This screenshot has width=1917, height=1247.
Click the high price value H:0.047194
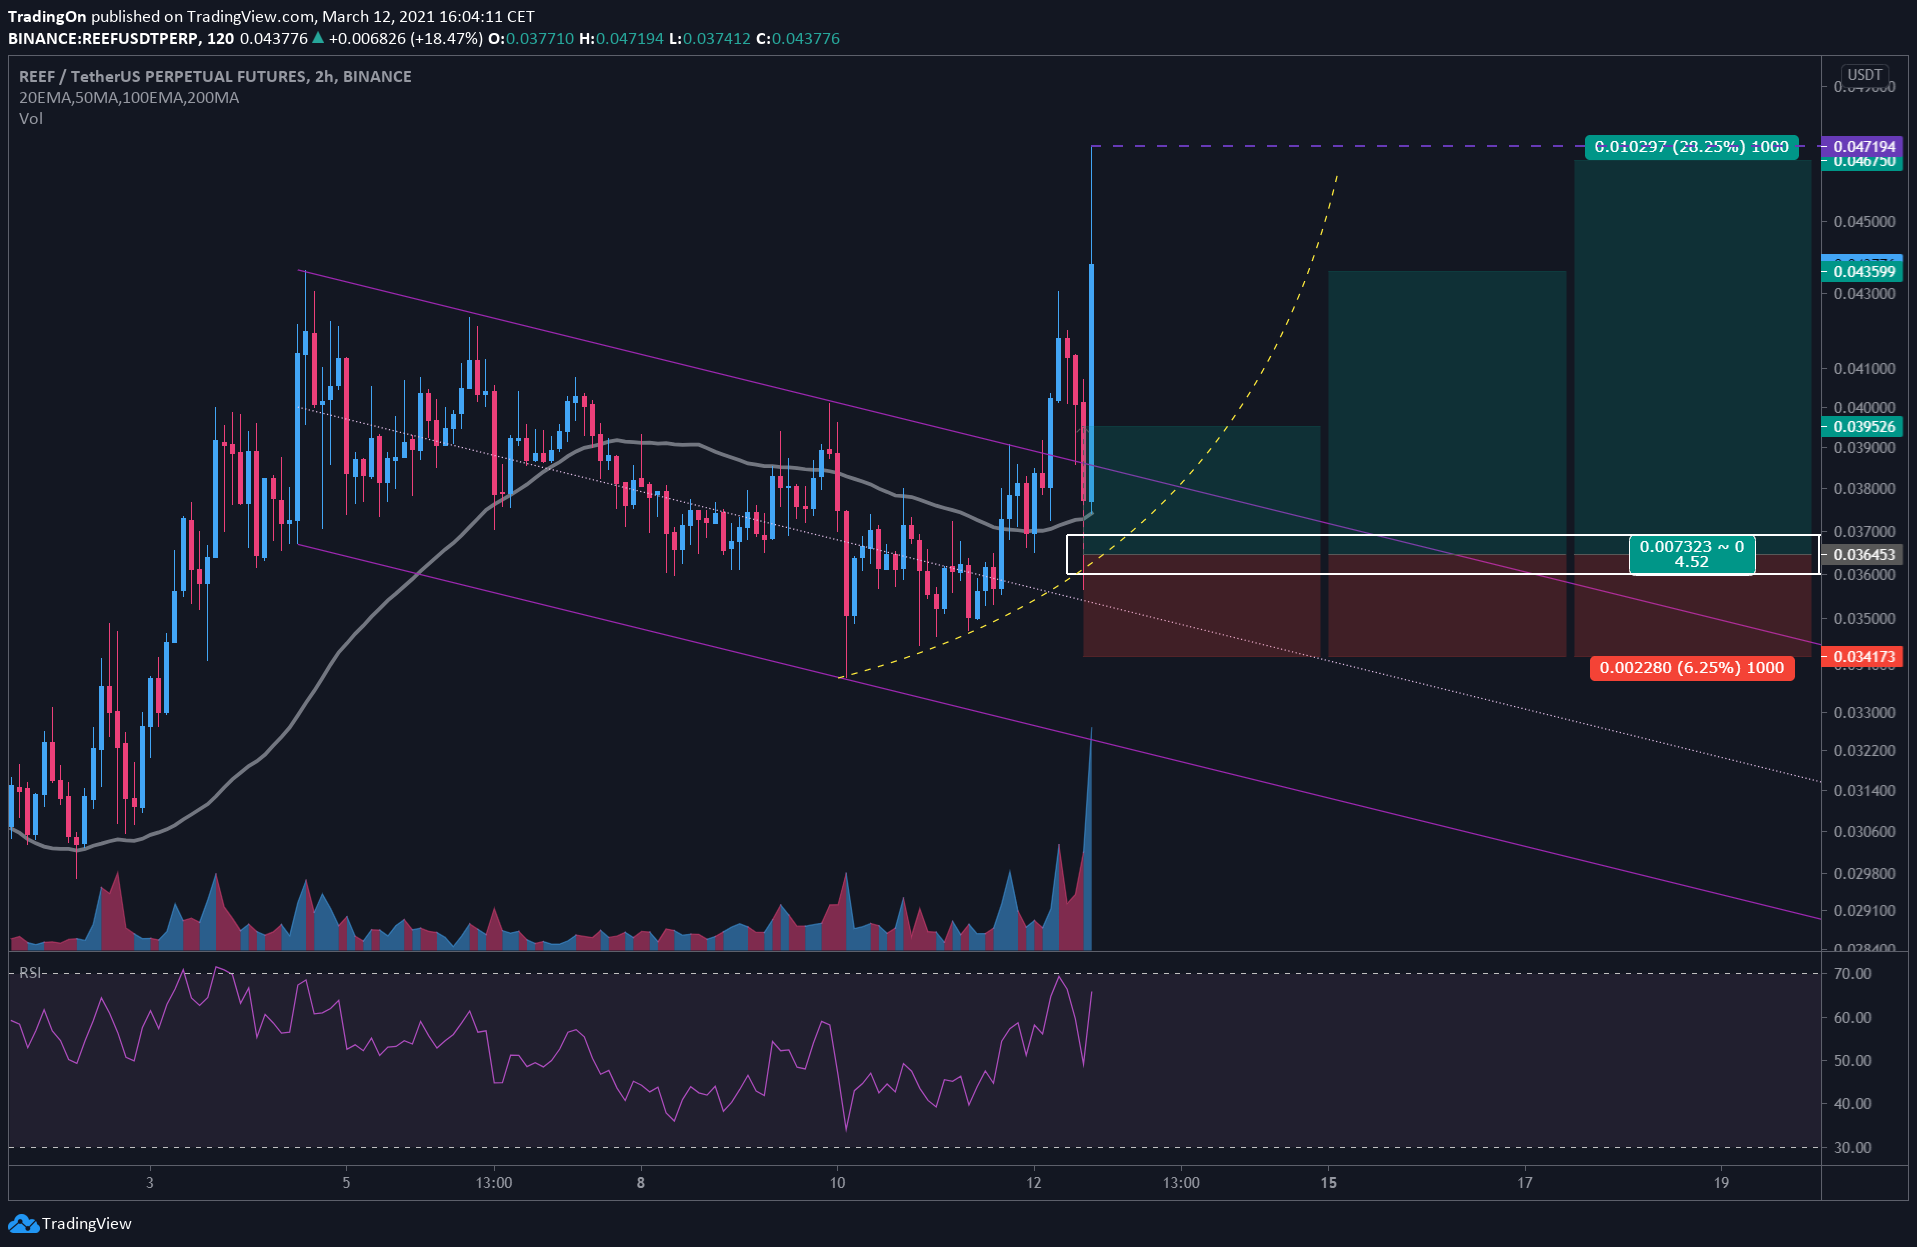pos(621,38)
